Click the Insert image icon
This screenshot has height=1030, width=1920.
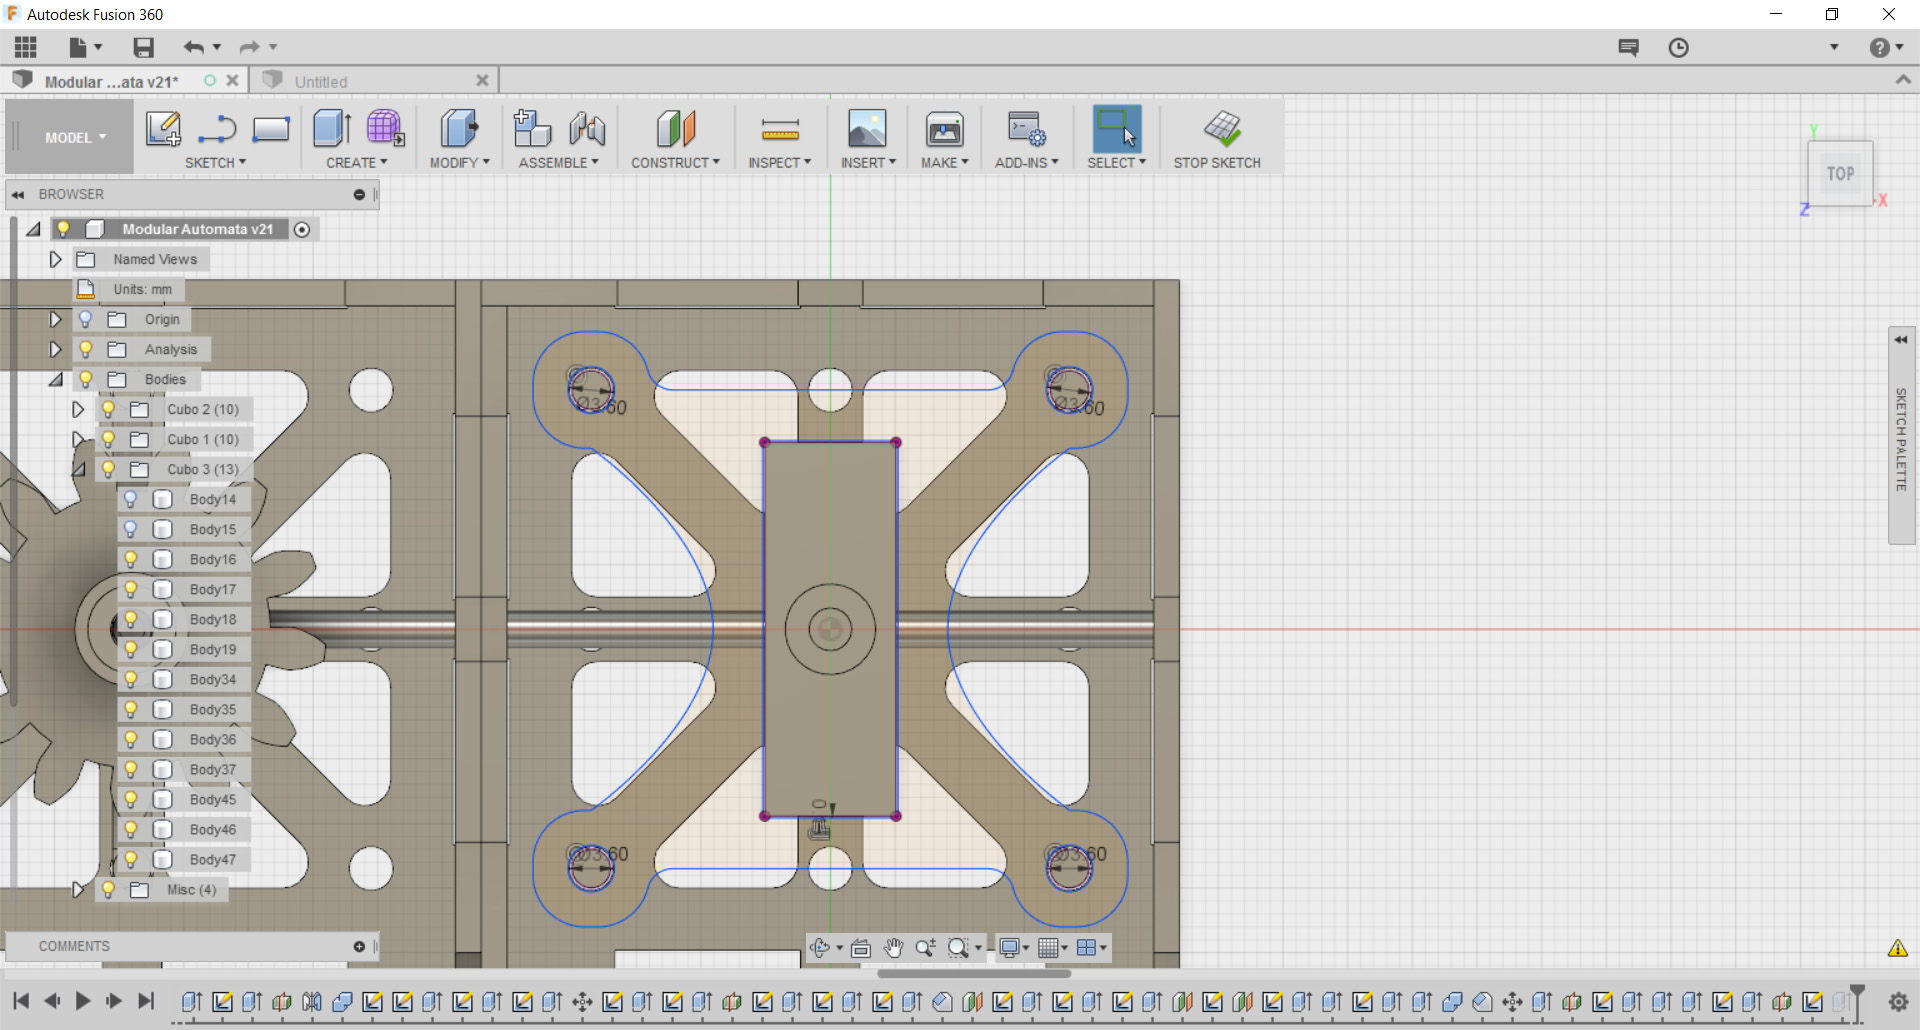coord(866,129)
